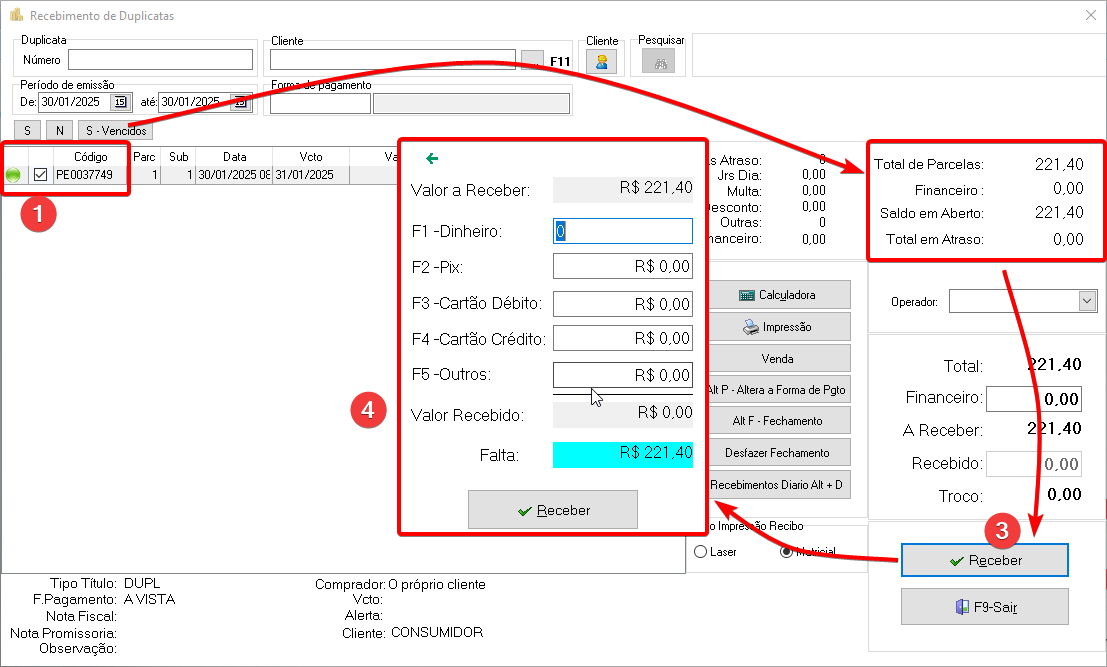
Task: Click the Cliente person icon button
Action: [602, 62]
